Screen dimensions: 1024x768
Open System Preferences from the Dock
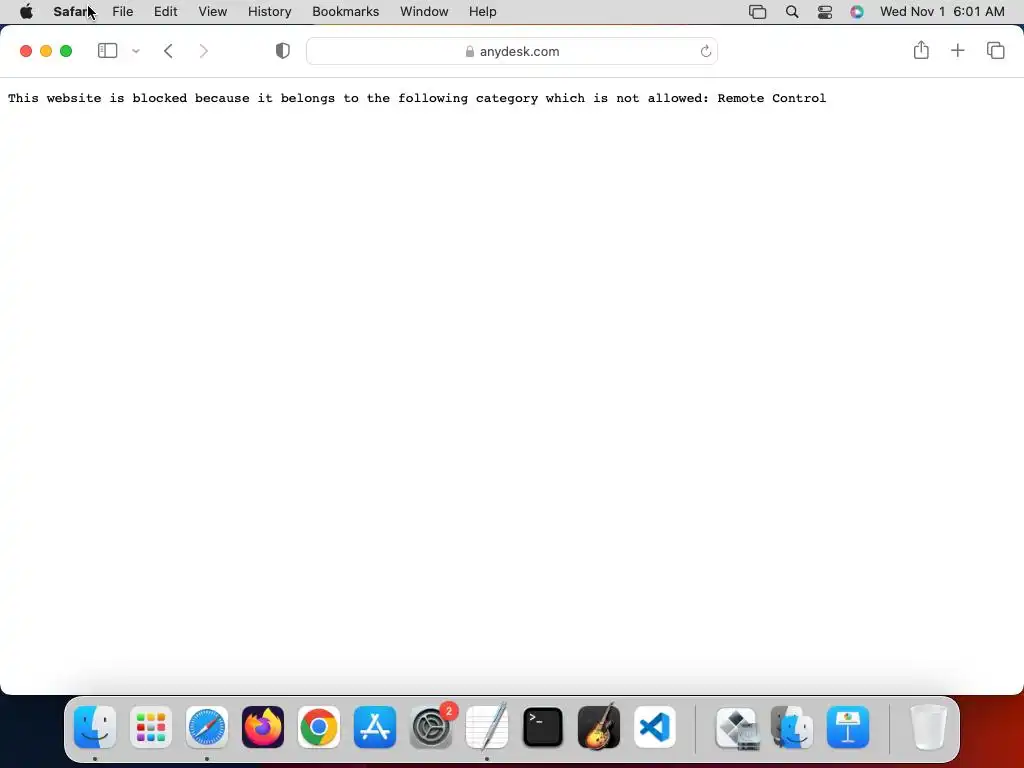[x=431, y=727]
